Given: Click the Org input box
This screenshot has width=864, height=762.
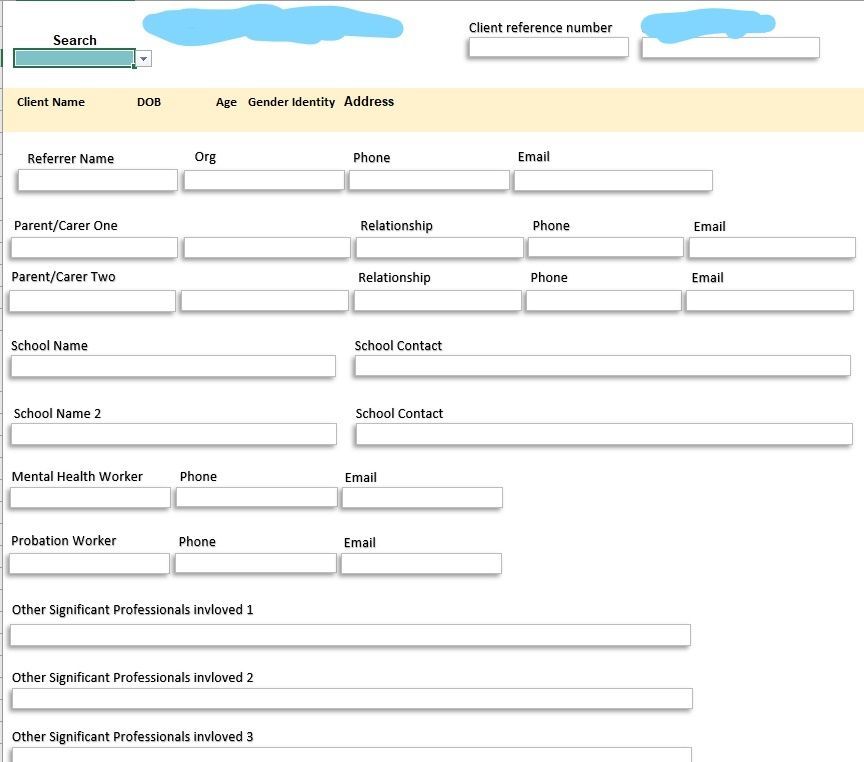Looking at the screenshot, I should 264,180.
